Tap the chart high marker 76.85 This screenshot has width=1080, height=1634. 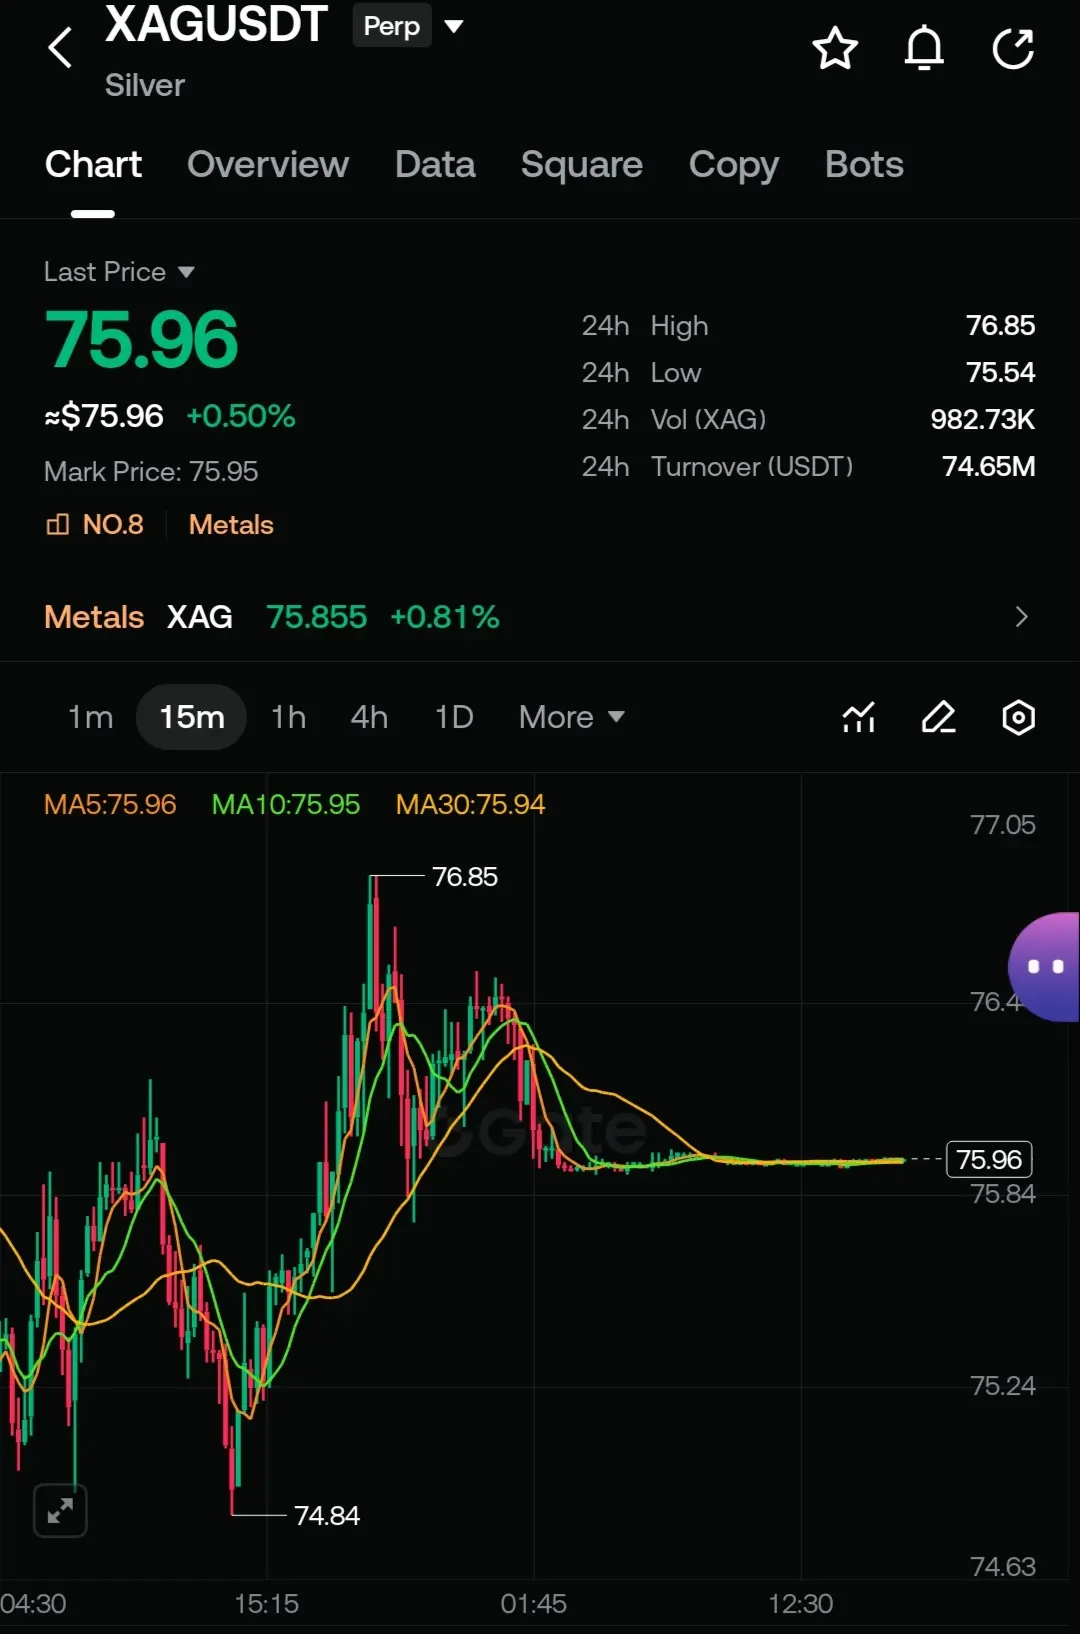465,876
